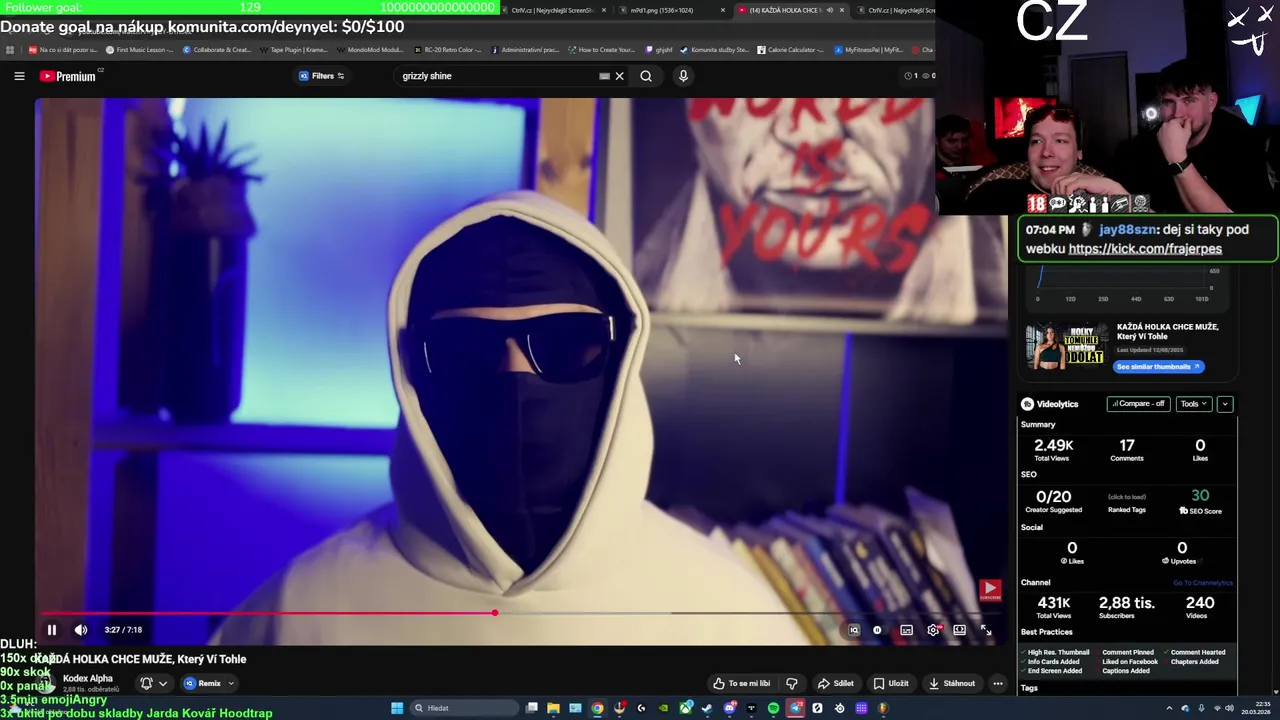Click 'See similar thumbnails' button
Image resolution: width=1280 pixels, height=720 pixels.
pyautogui.click(x=1158, y=367)
